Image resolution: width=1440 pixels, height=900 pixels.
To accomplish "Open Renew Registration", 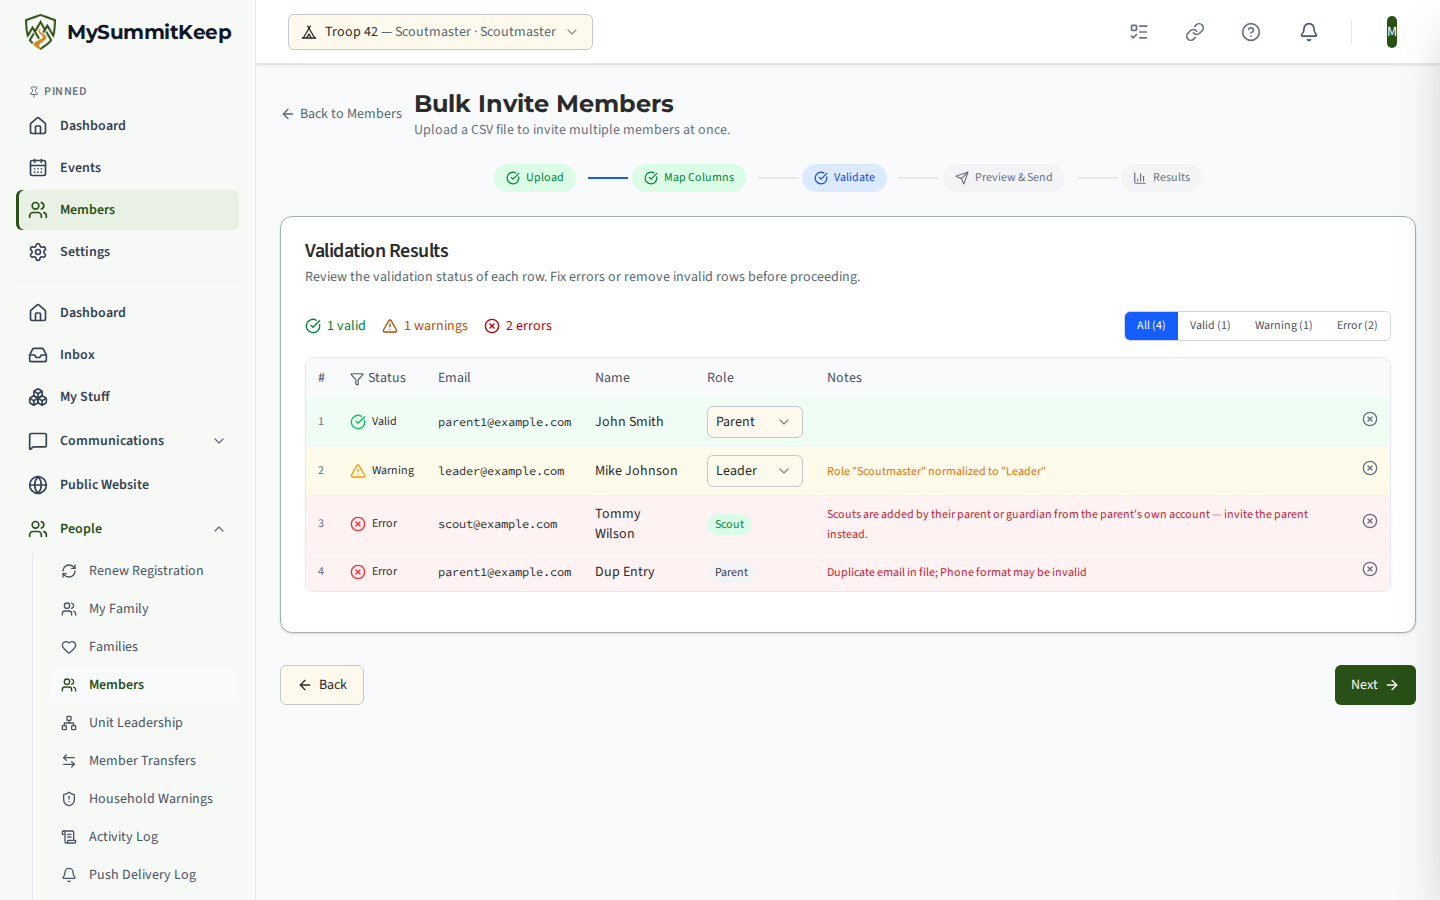I will coord(144,571).
